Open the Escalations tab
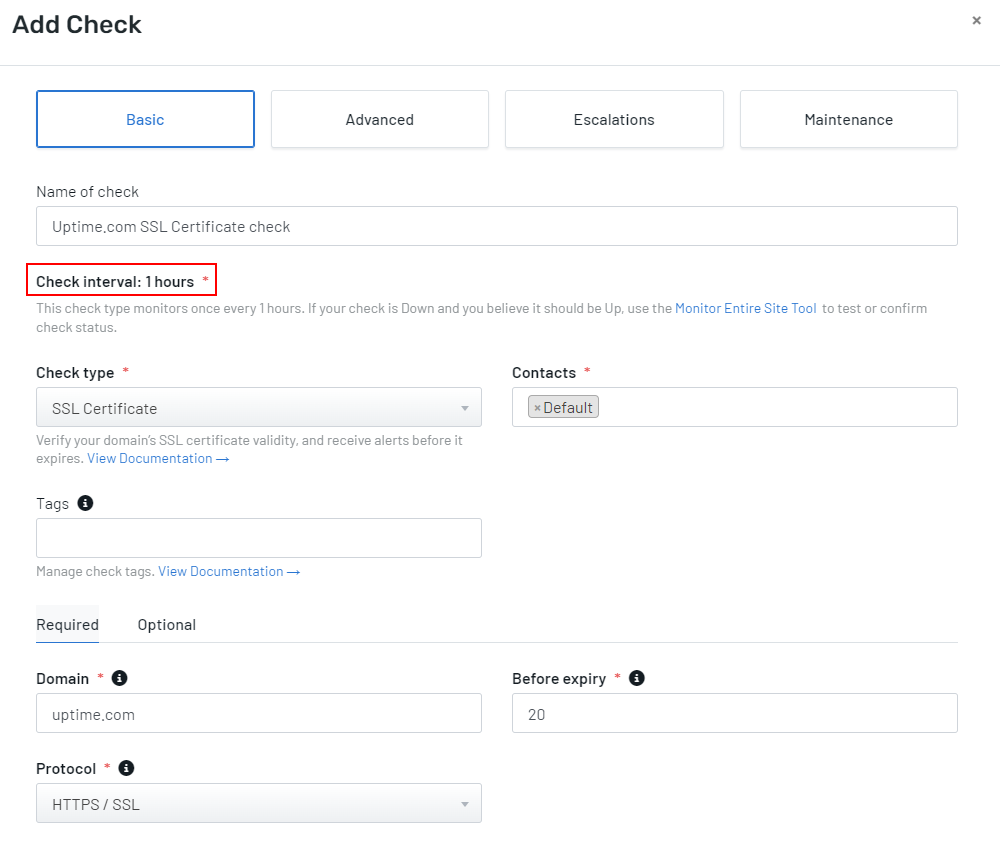 coord(614,119)
